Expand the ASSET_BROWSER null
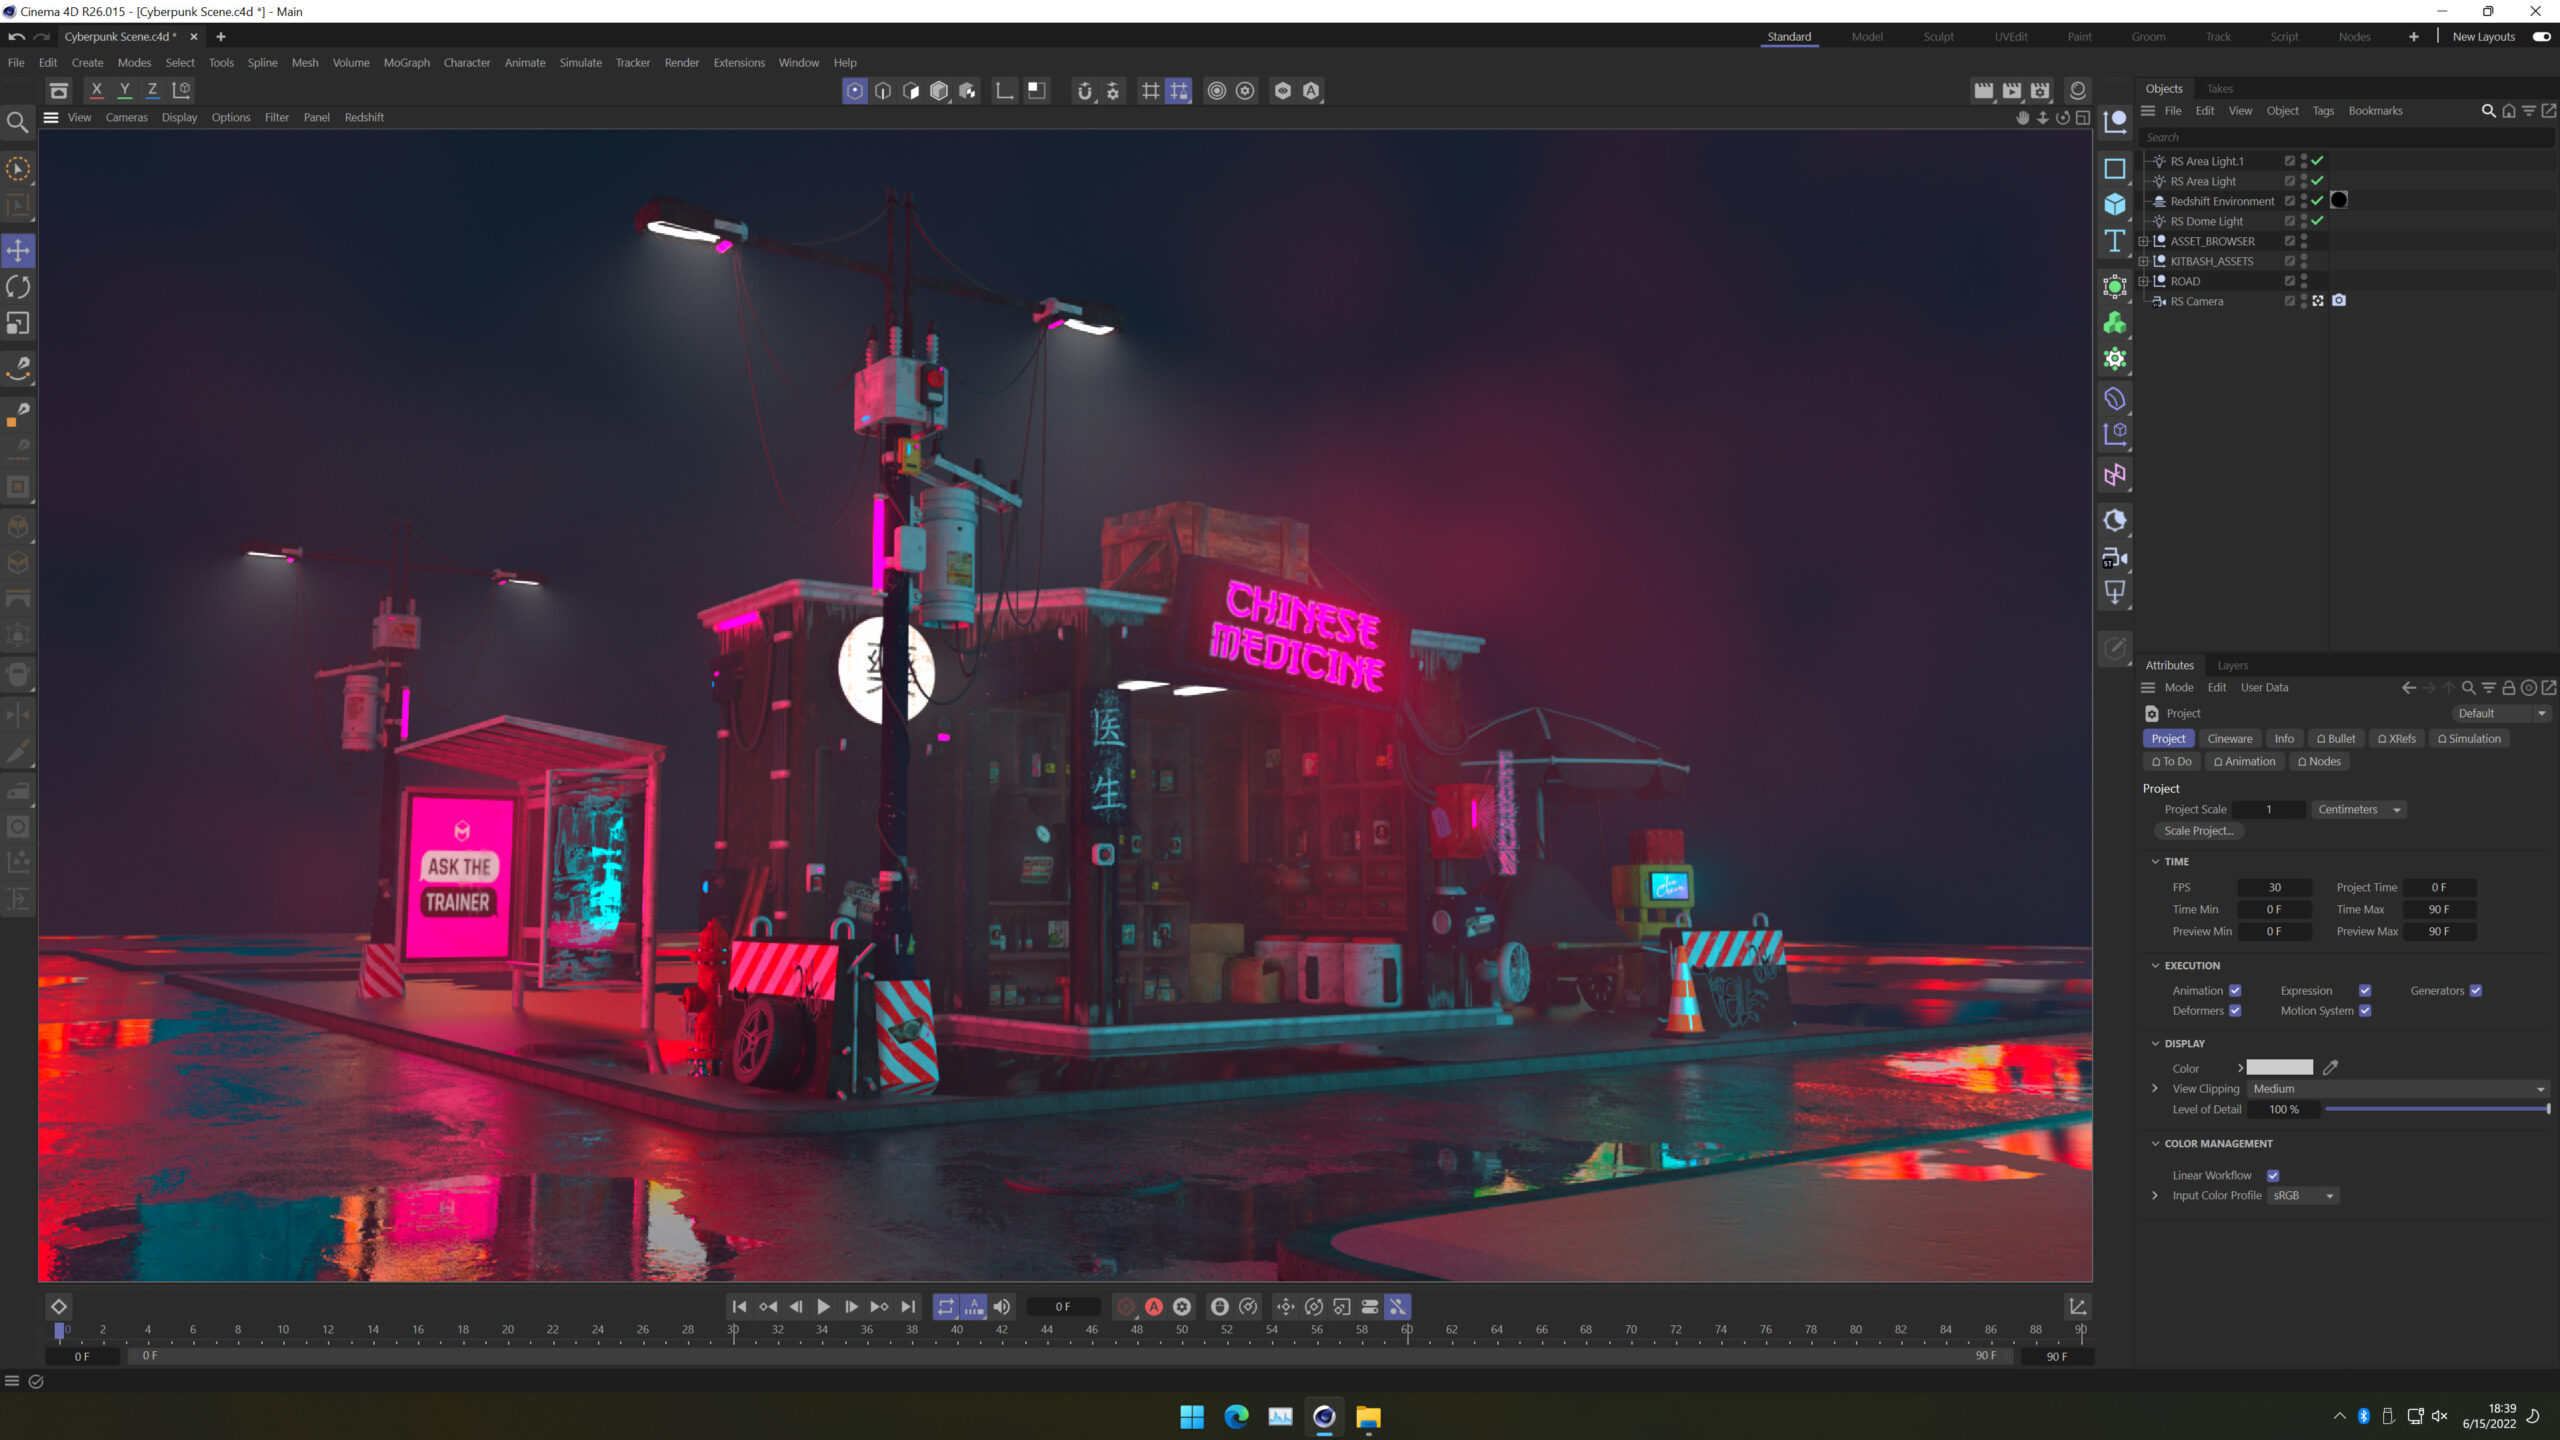The width and height of the screenshot is (2560, 1440). coord(2144,241)
